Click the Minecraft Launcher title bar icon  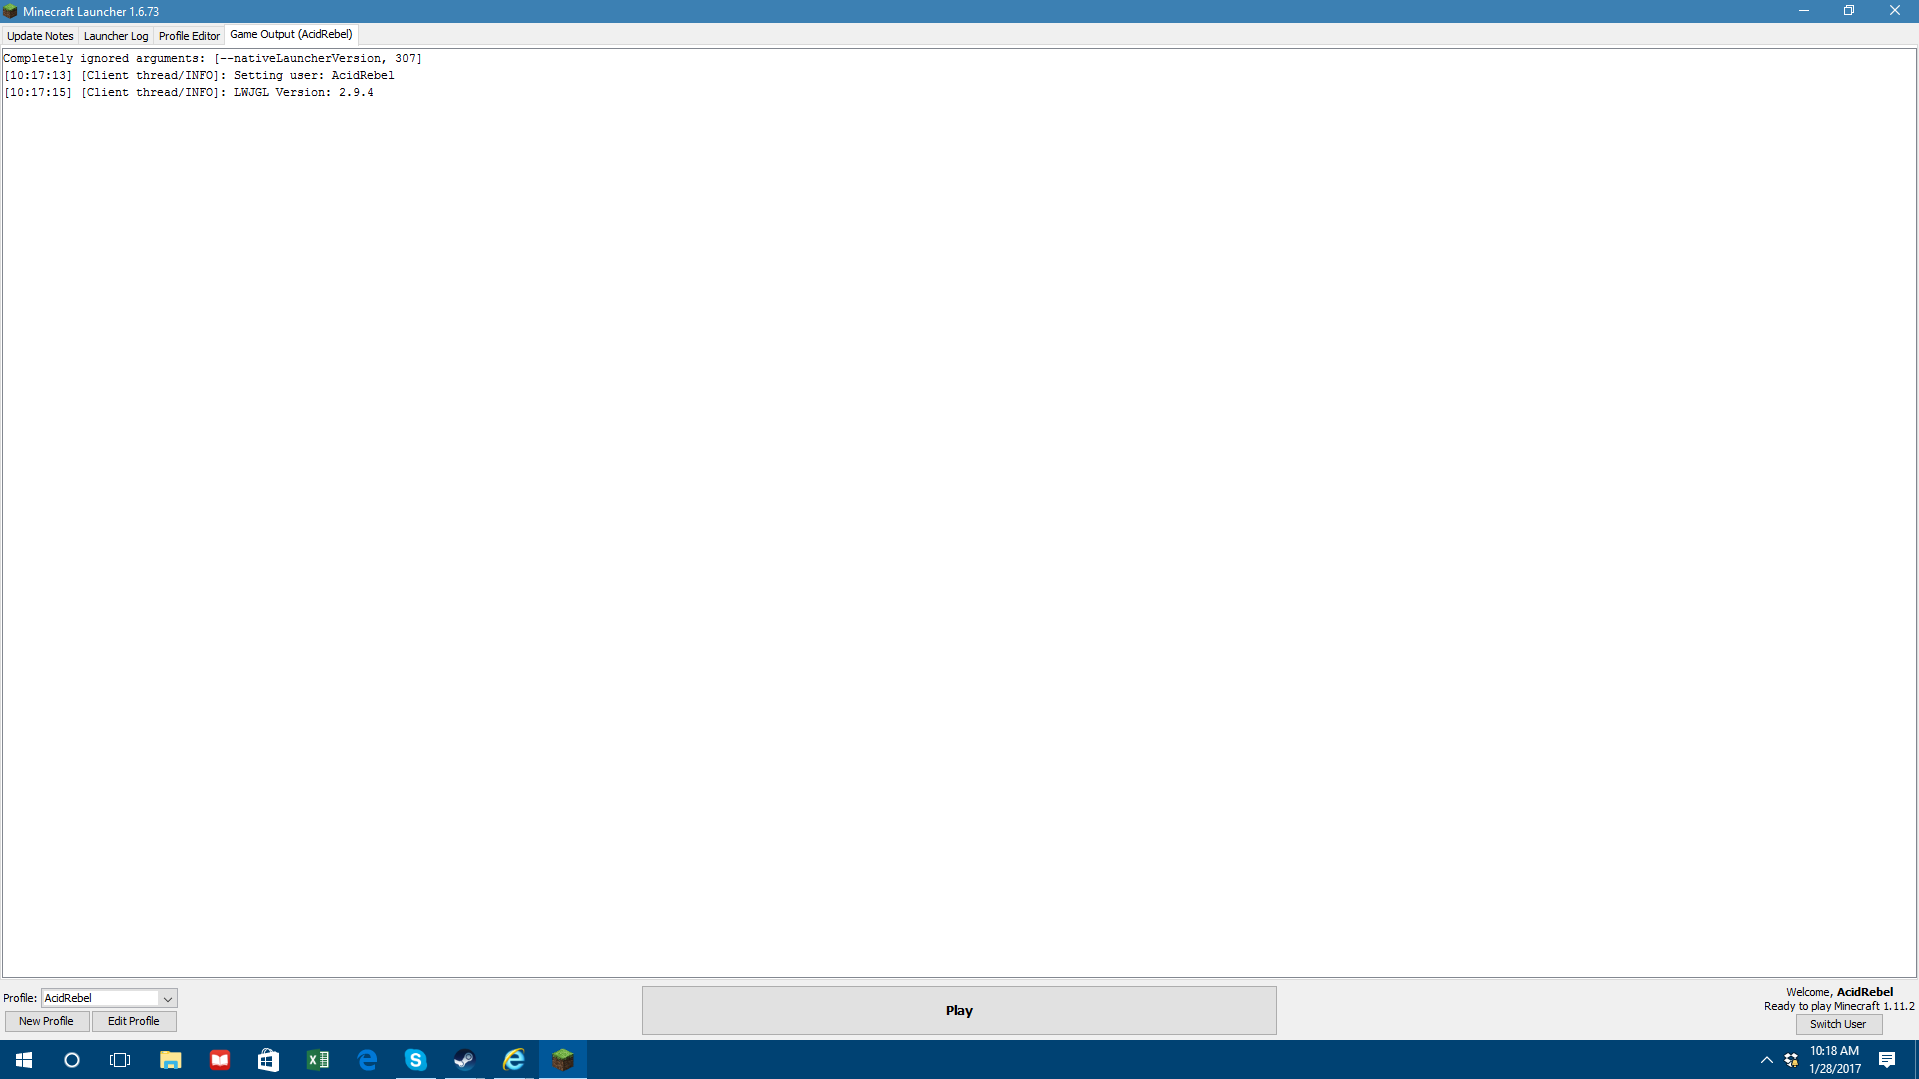tap(11, 11)
